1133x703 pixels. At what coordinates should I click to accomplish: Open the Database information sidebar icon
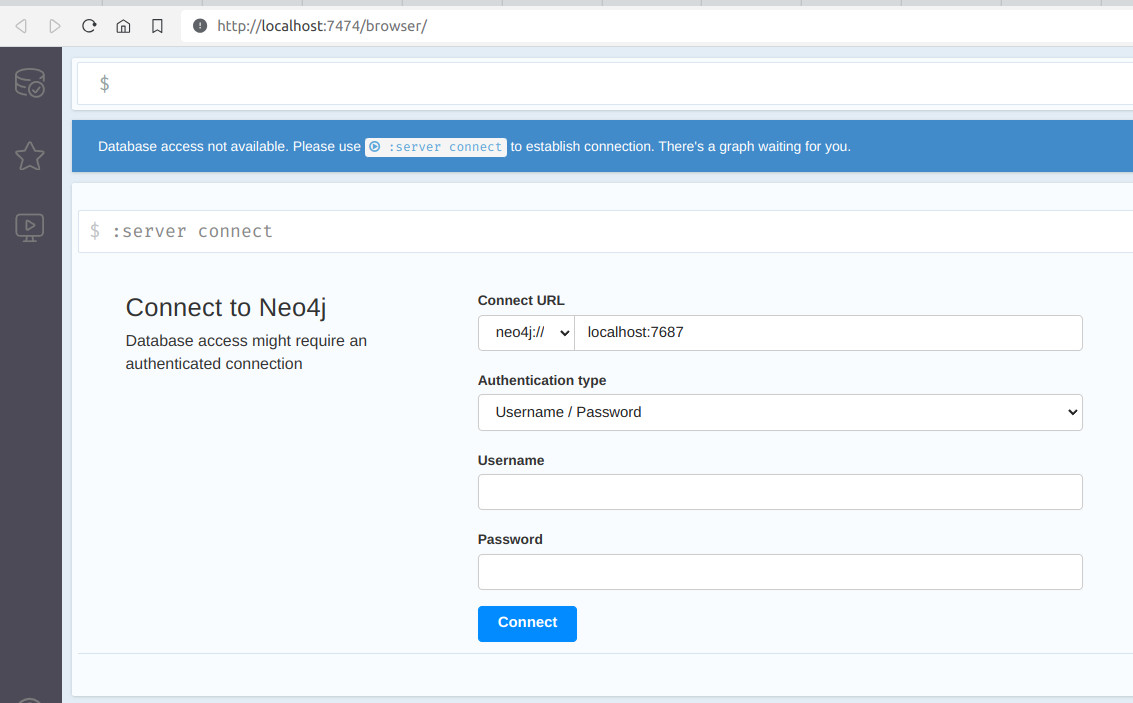[x=30, y=82]
